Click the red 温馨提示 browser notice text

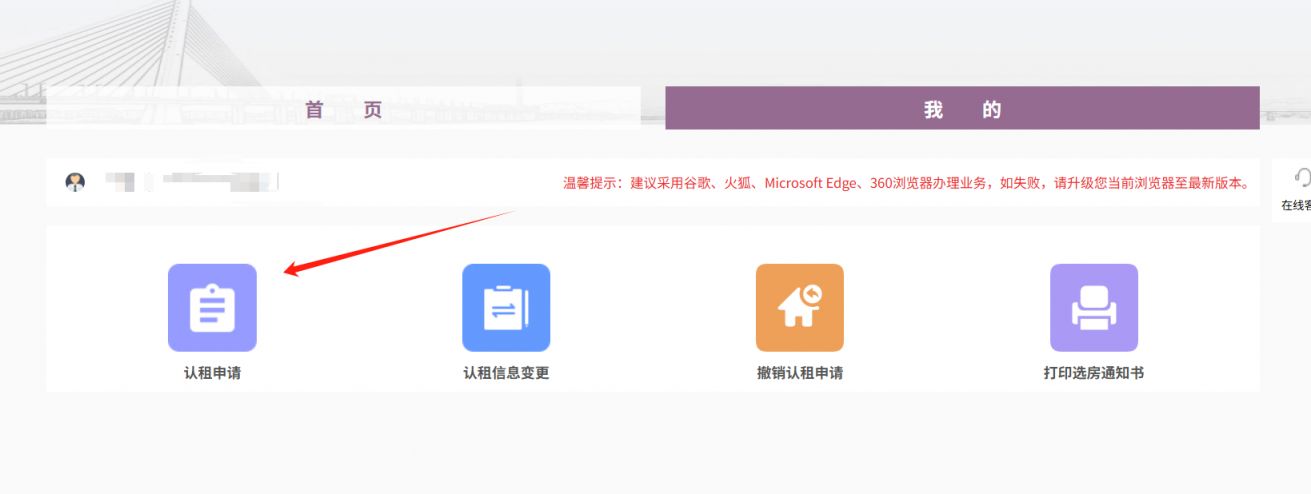click(907, 183)
